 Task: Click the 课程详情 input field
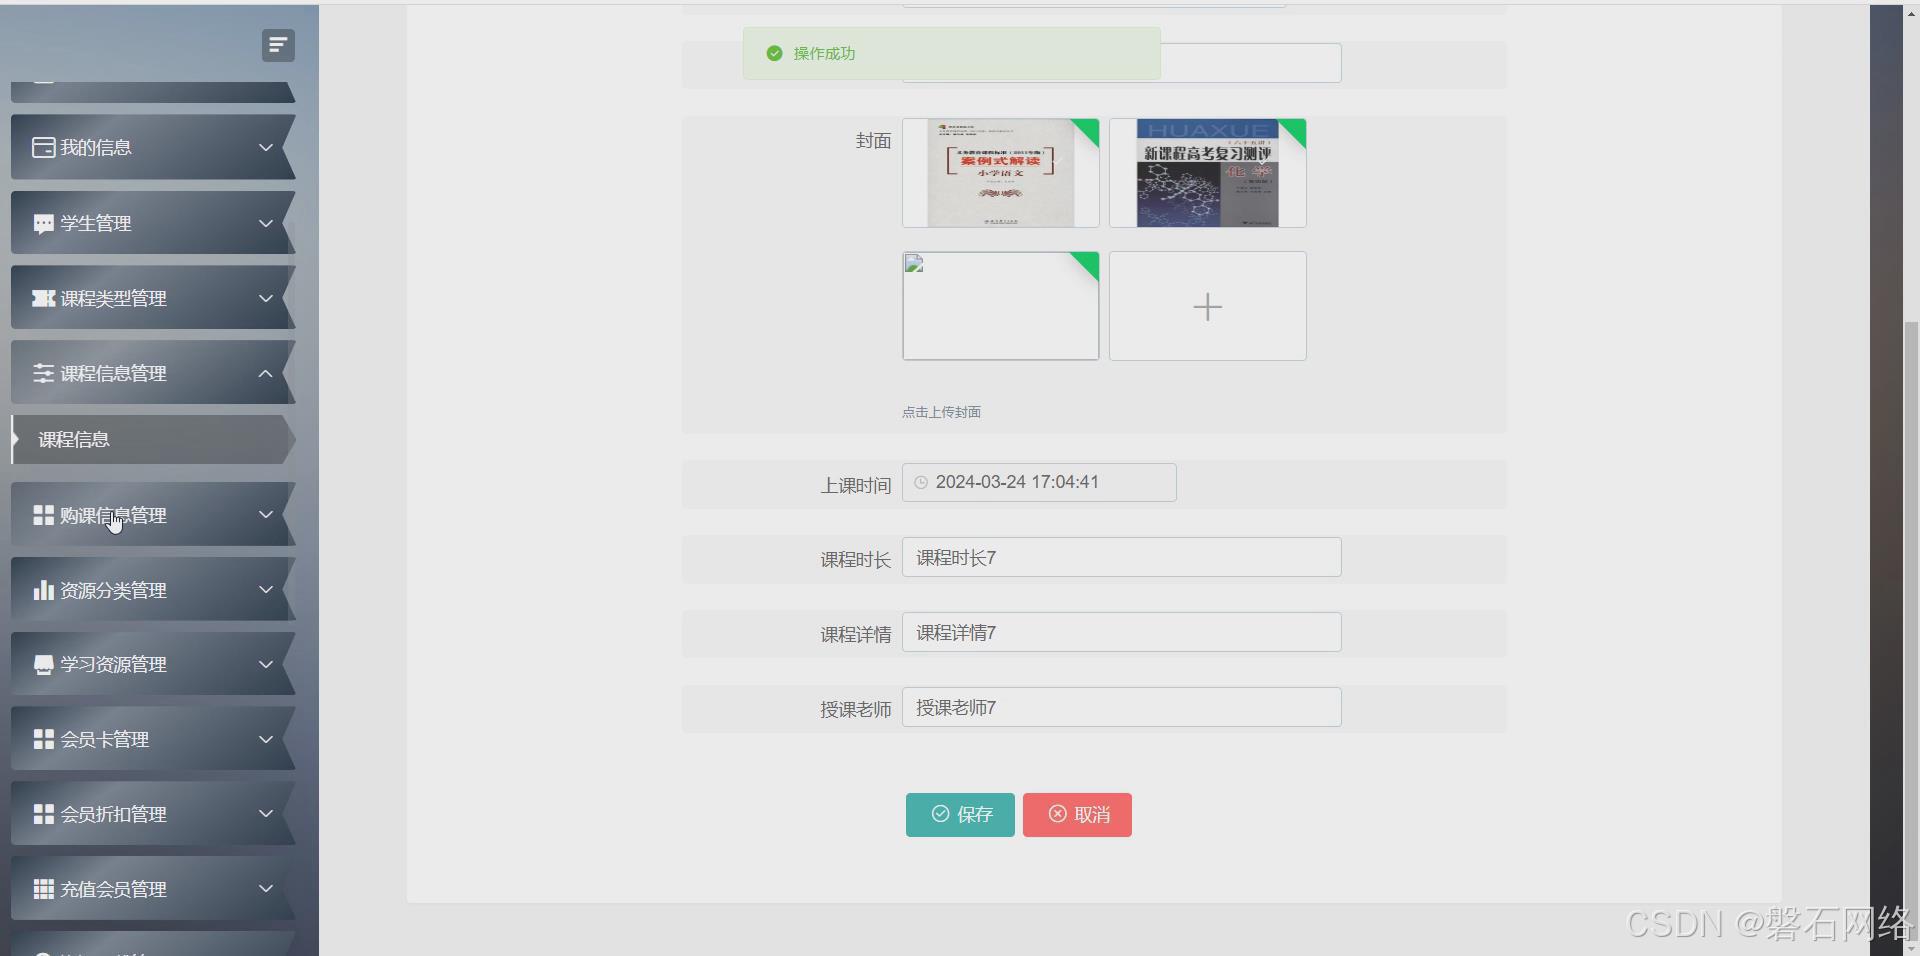coord(1121,632)
